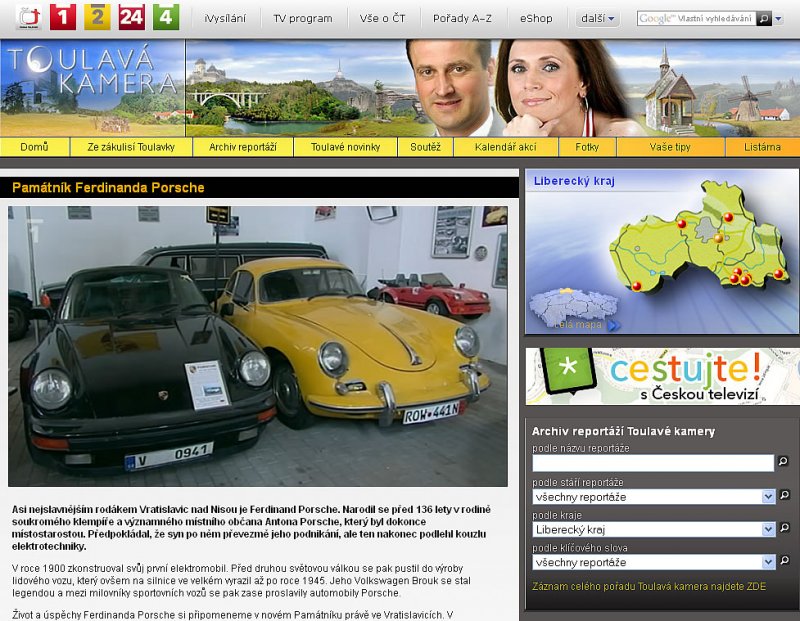This screenshot has width=800, height=621.
Task: Click the Celá mapa link
Action: tap(578, 325)
